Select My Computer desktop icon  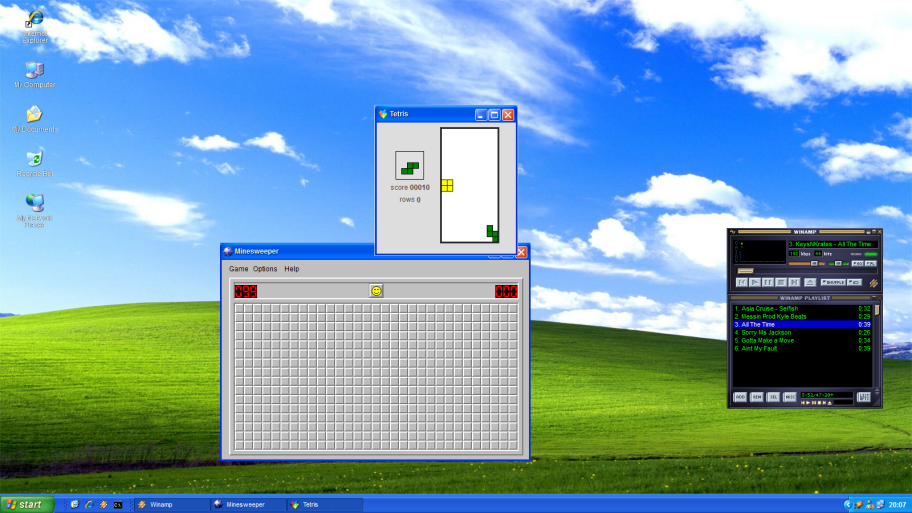[35, 74]
